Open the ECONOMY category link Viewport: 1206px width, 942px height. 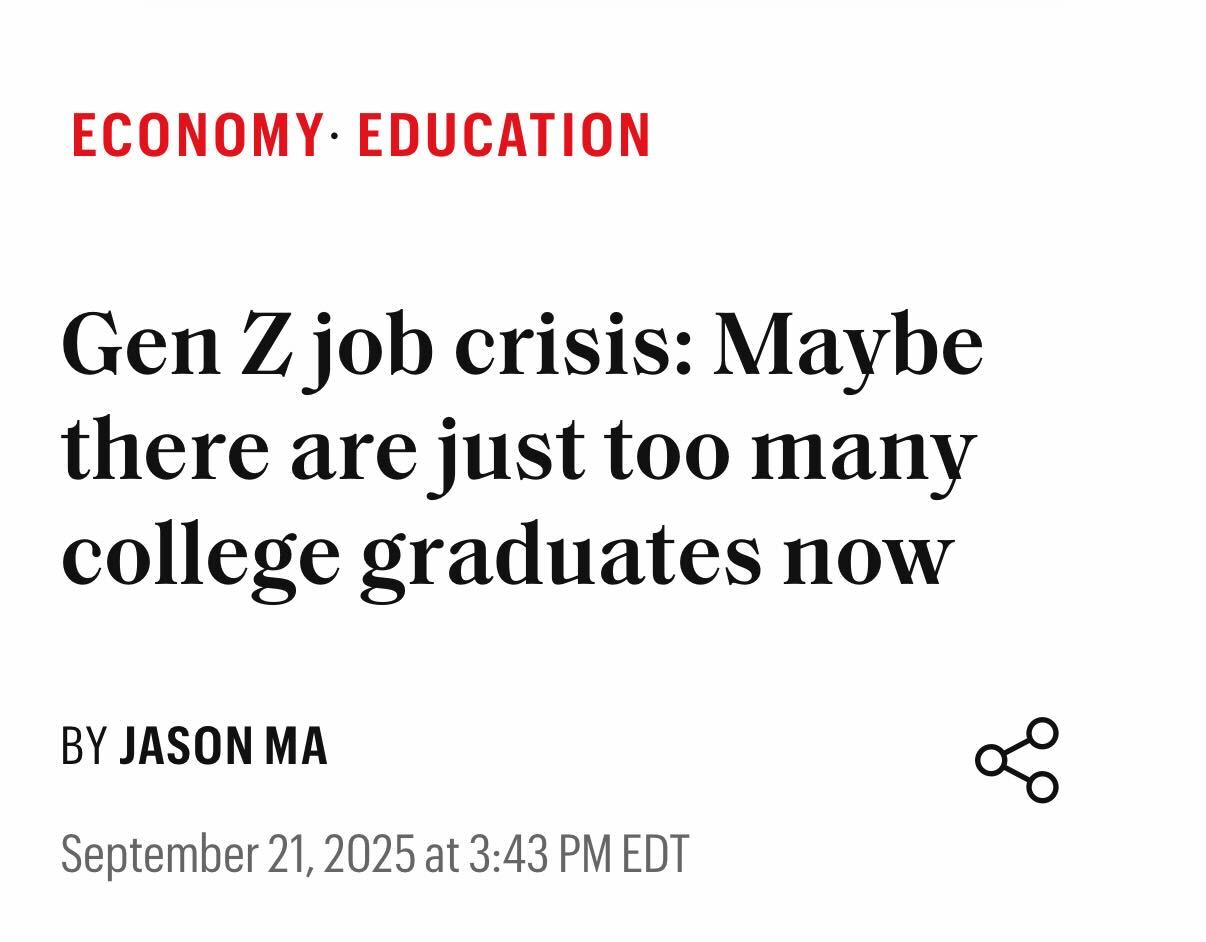tap(196, 135)
